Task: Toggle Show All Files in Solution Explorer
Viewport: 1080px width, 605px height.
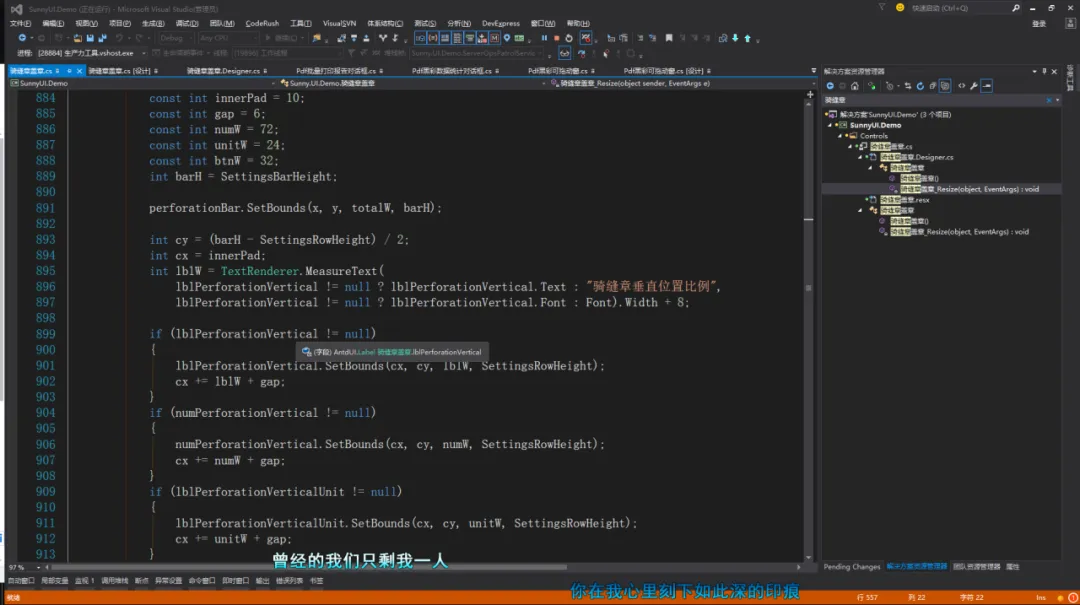Action: (945, 86)
